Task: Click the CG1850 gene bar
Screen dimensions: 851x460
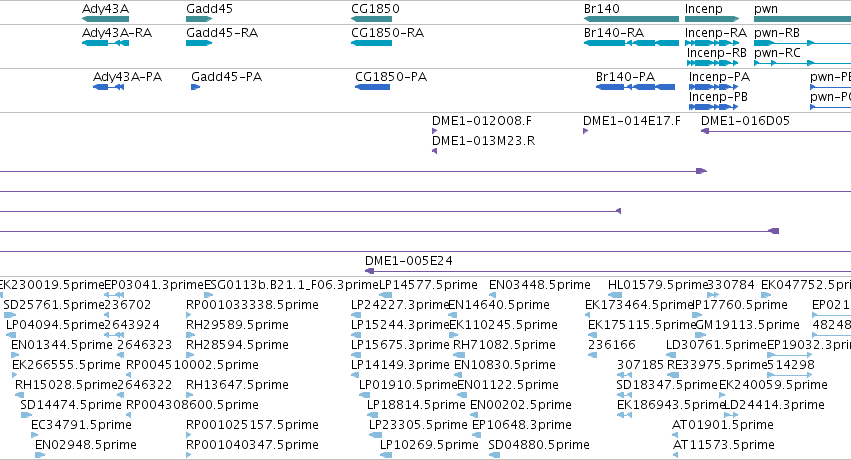Action: [371, 19]
